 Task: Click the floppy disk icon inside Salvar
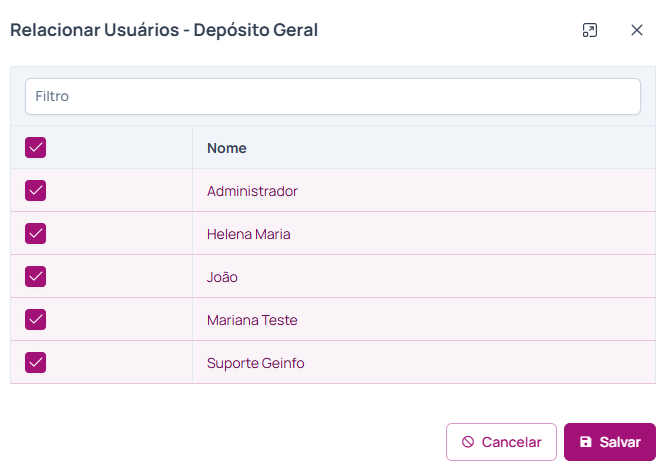586,442
